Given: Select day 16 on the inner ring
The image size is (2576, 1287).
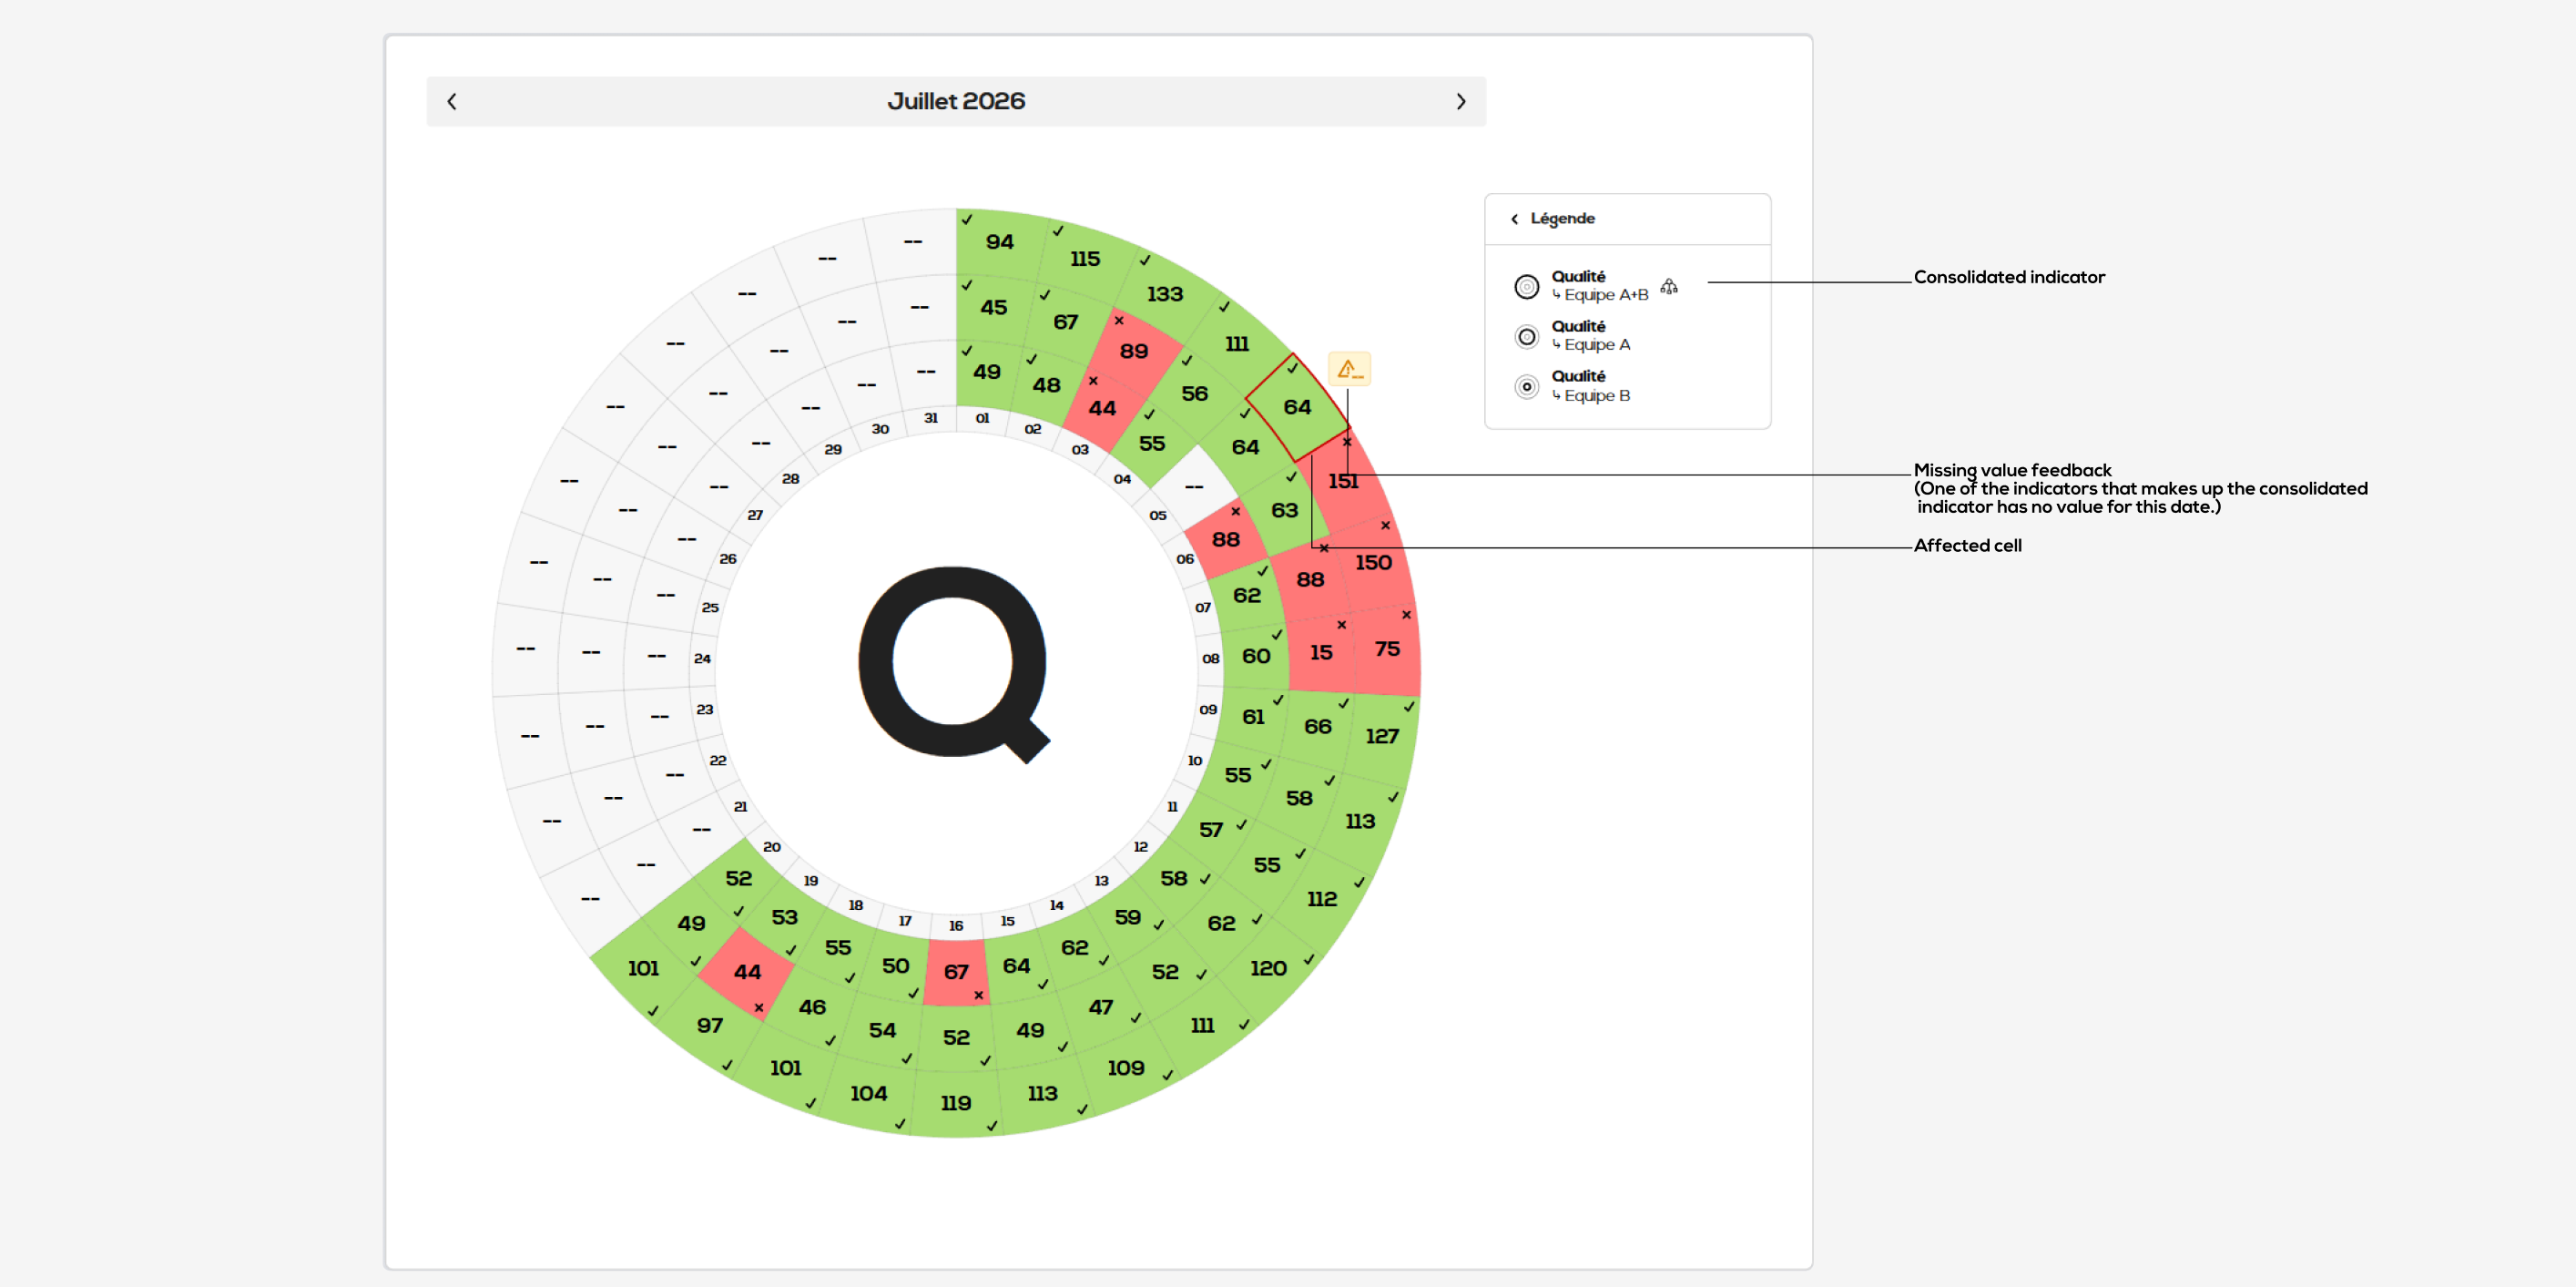Looking at the screenshot, I should [x=956, y=925].
